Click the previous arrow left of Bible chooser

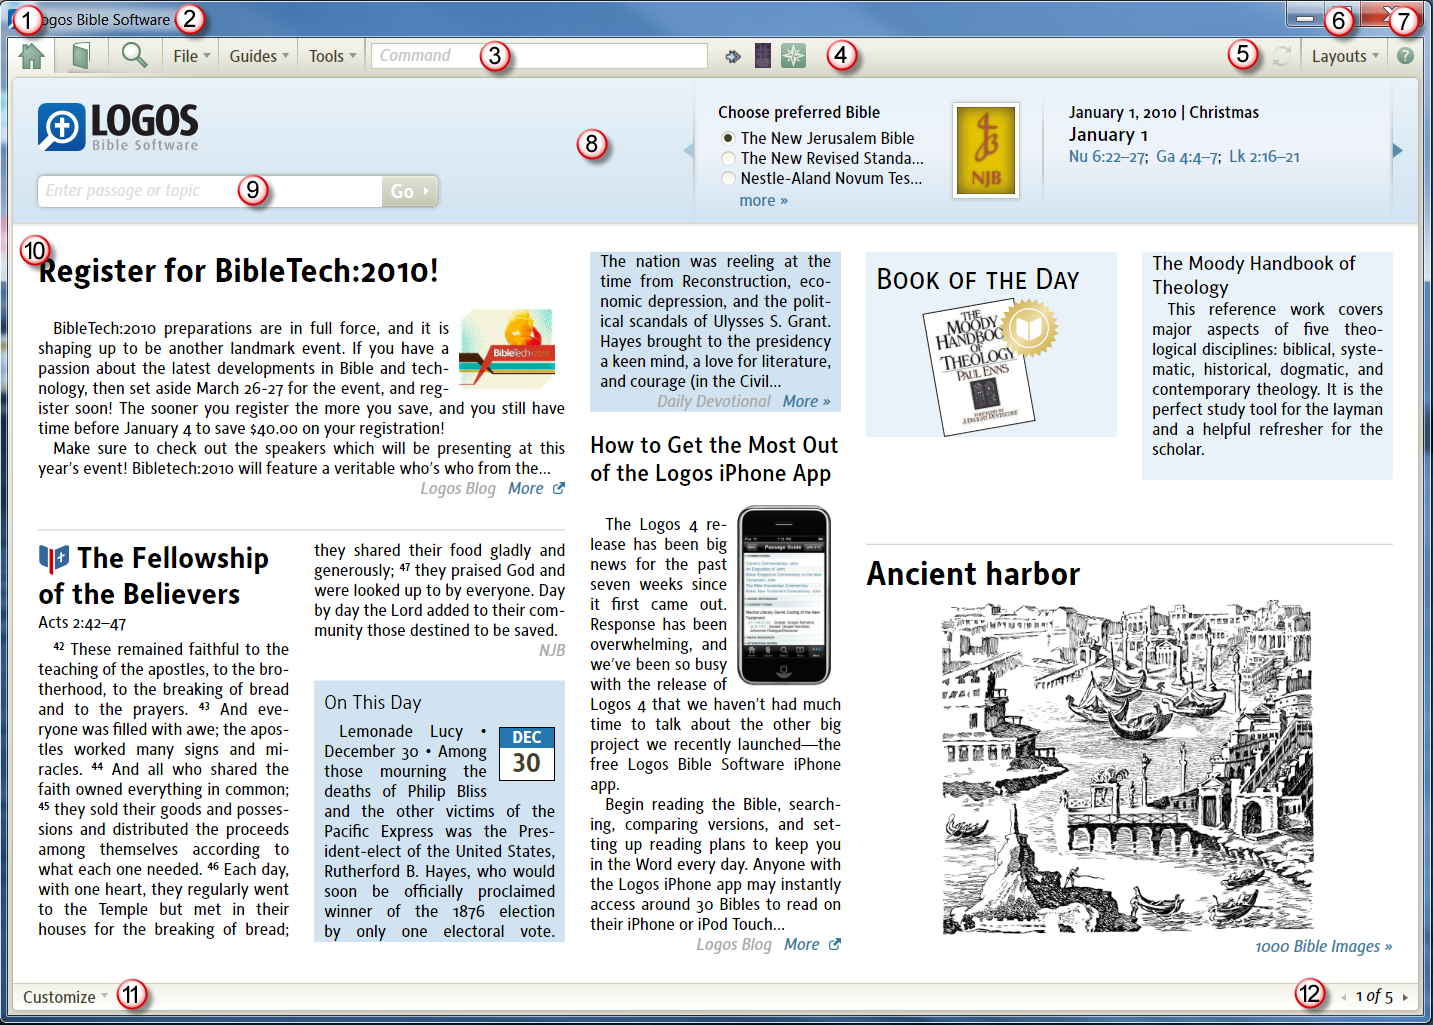click(x=688, y=150)
